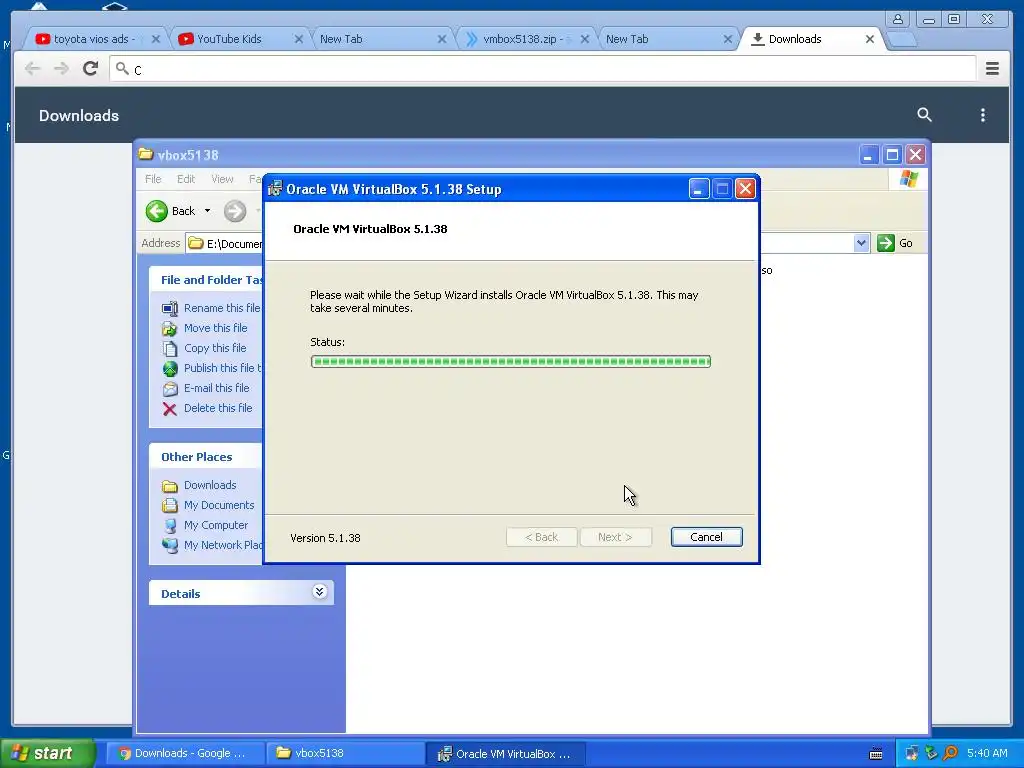Viewport: 1024px width, 768px height.
Task: Open File menu in vbox5138 window
Action: click(x=153, y=179)
